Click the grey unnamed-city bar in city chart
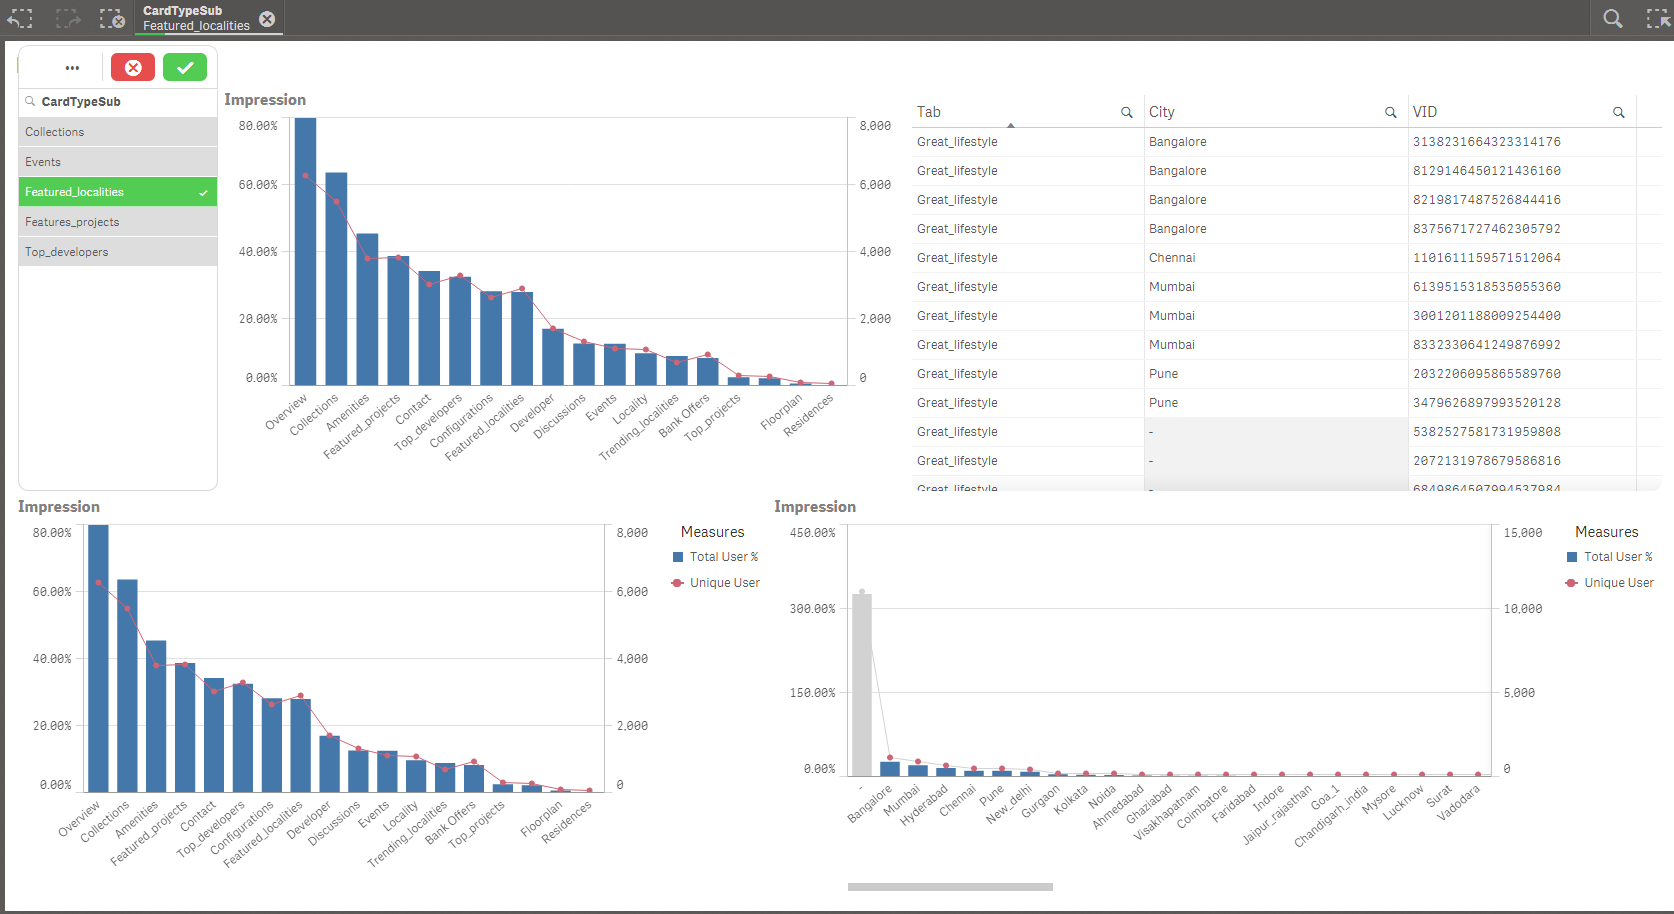Screen dimensions: 1674x914 [861, 685]
